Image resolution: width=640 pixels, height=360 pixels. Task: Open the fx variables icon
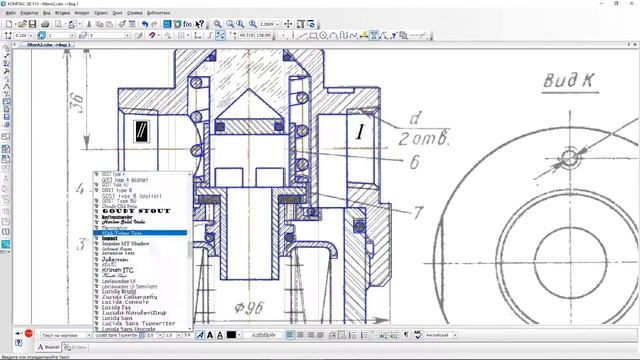pos(187,24)
